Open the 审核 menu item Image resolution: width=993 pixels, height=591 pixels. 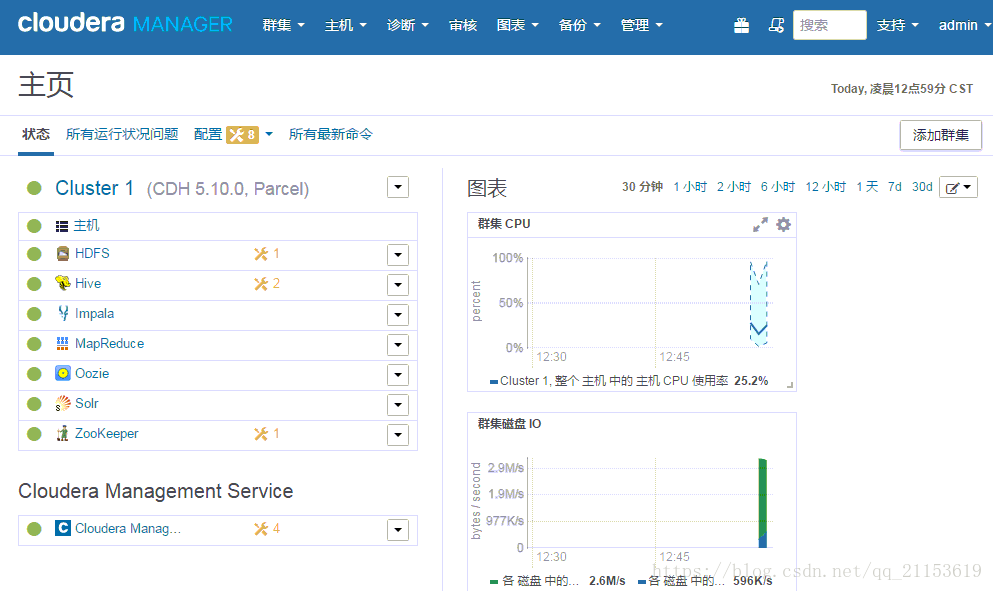pos(462,25)
